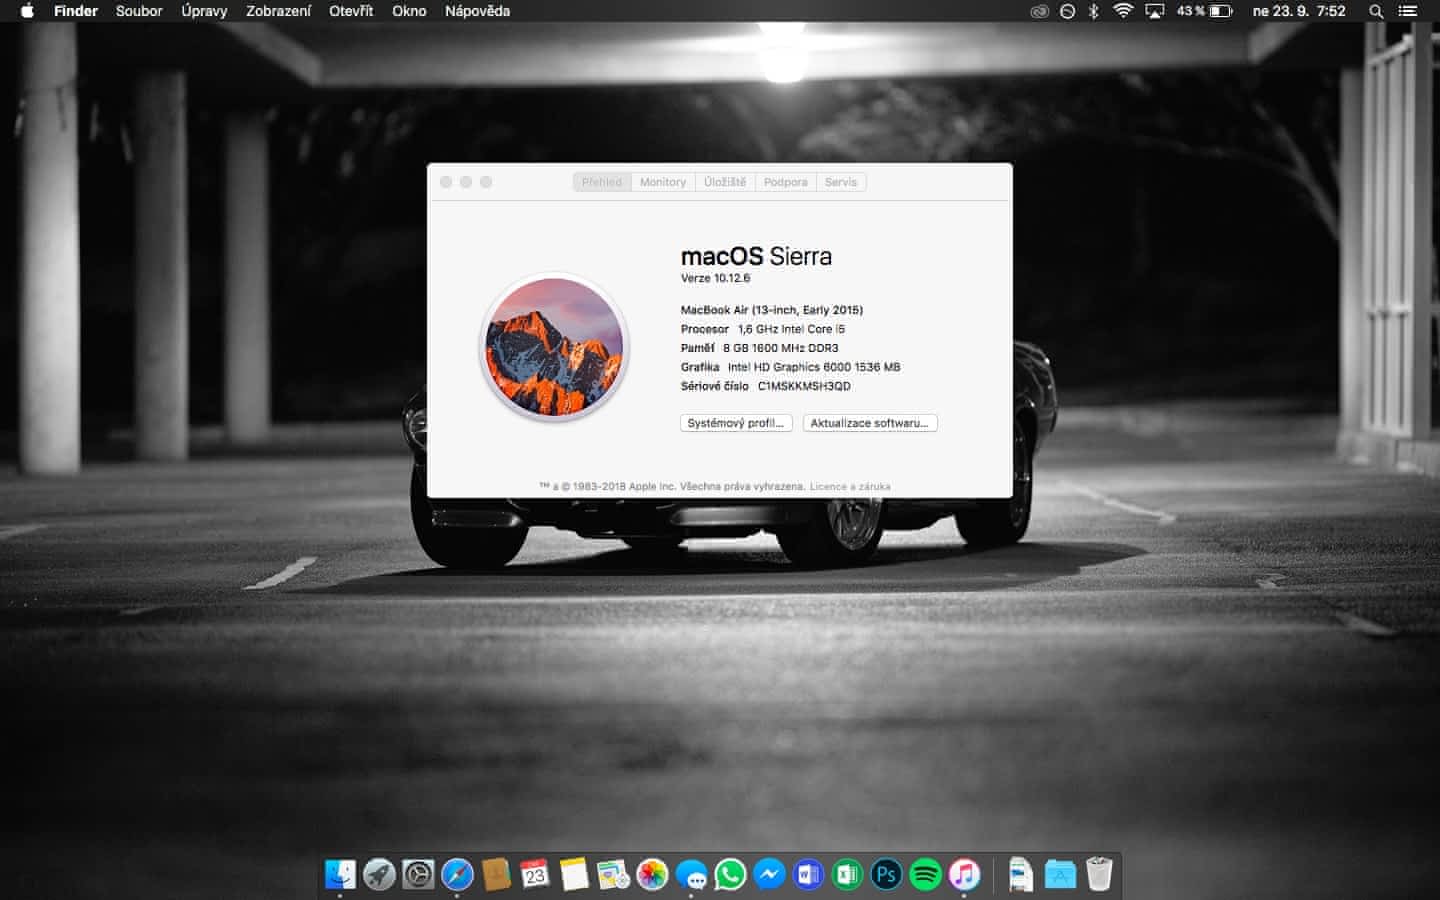Screen dimensions: 1440x900
Task: Open the Zobrazení menu
Action: pyautogui.click(x=278, y=11)
